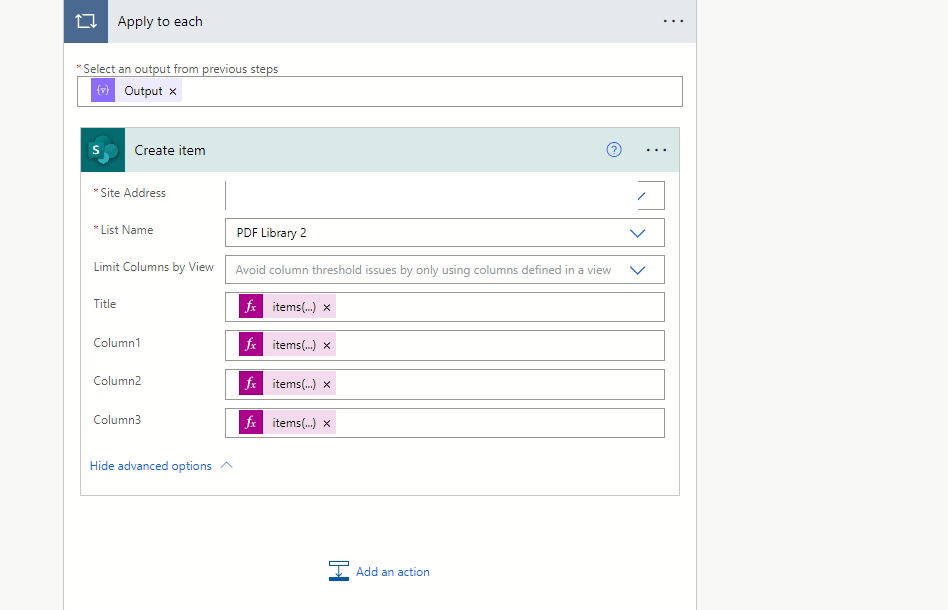The image size is (948, 610).
Task: Click Column1 field fx icon
Action: tap(251, 345)
